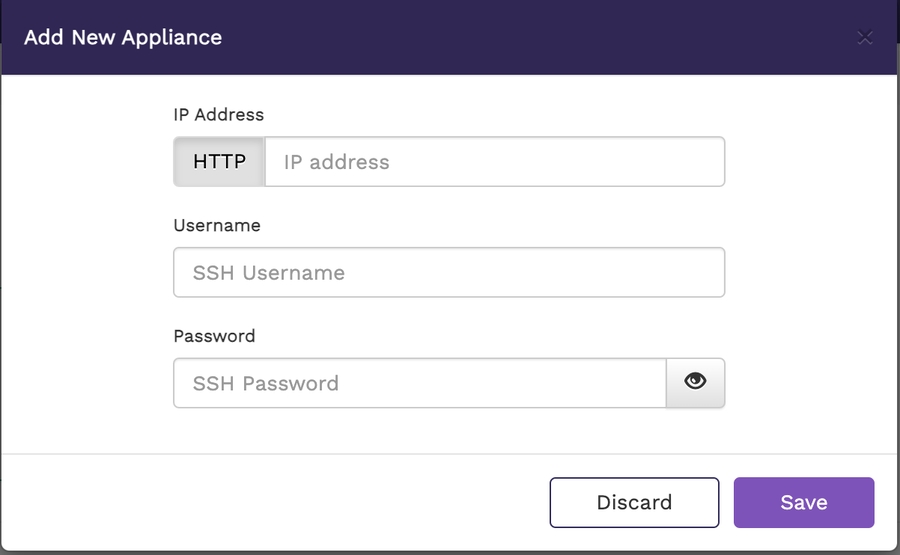Place cursor in the "IP address" placeholder box
The height and width of the screenshot is (555, 900).
point(494,162)
